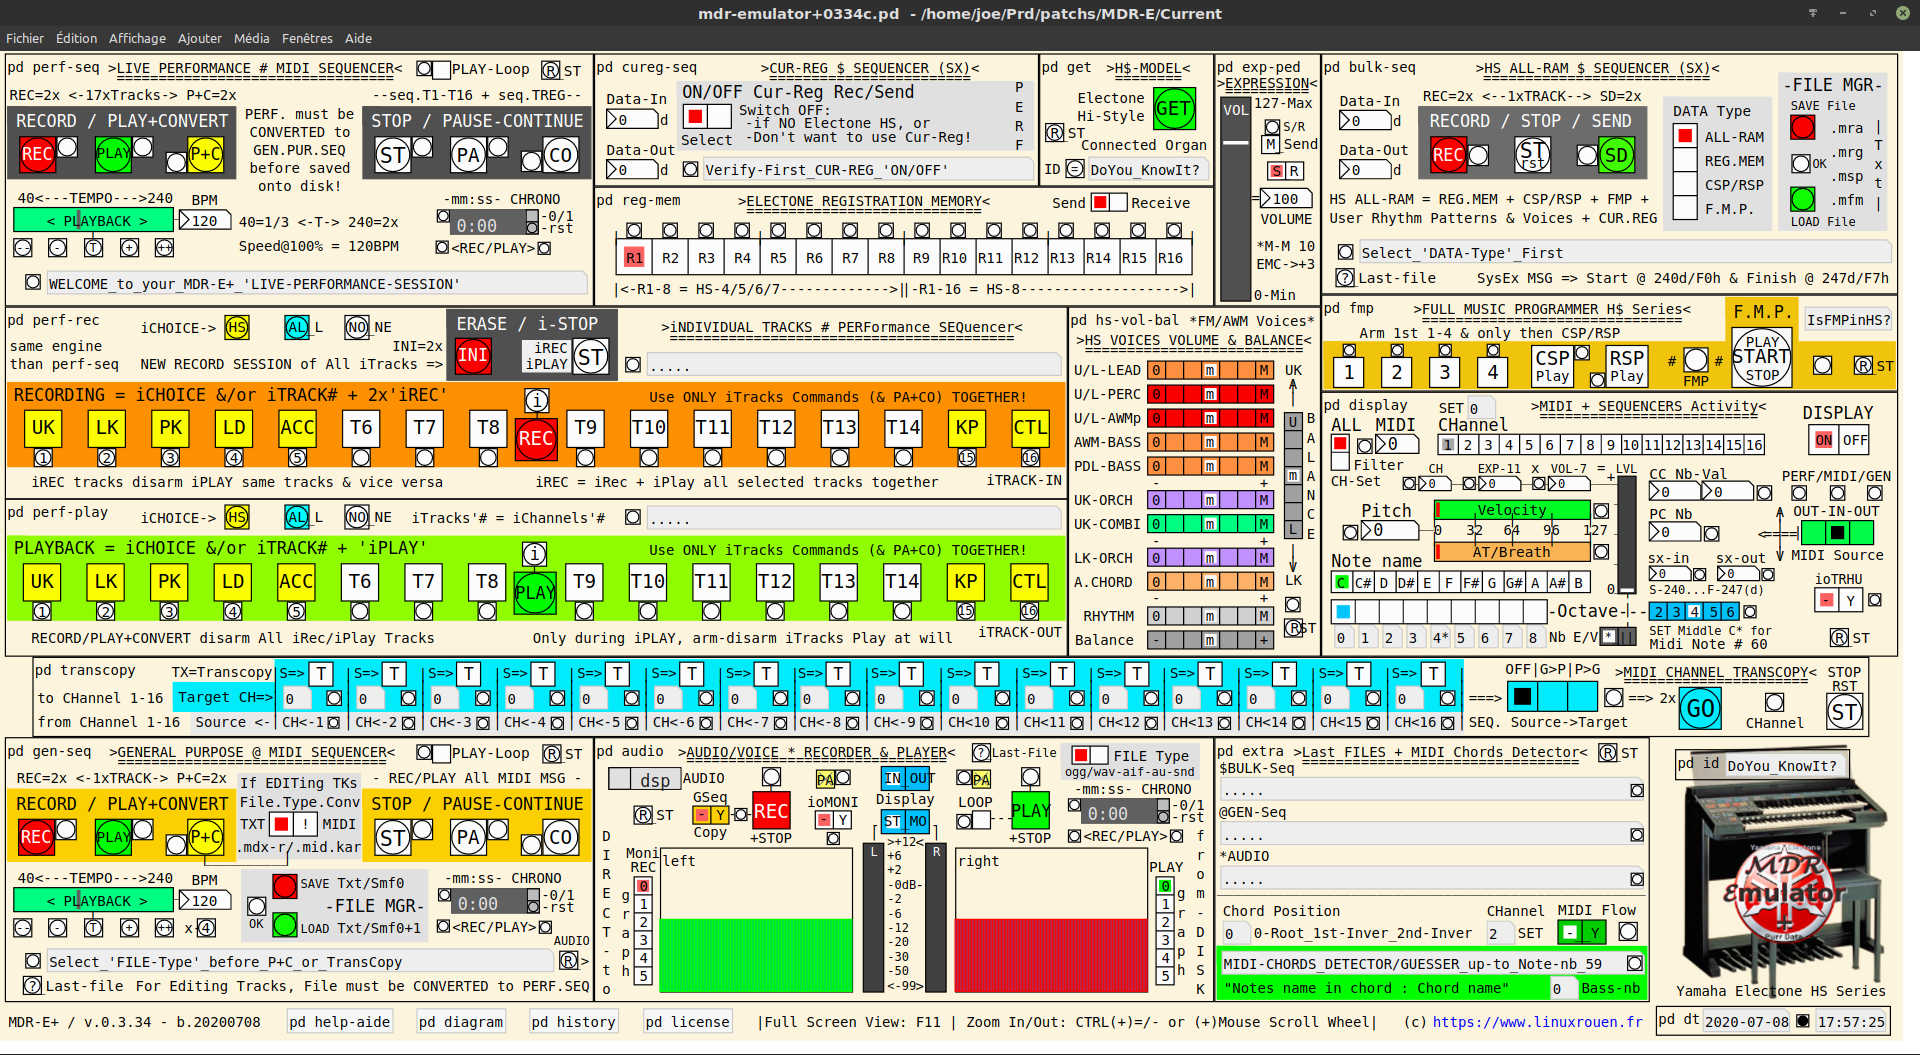Open the linuxrouen.fr website link
The height and width of the screenshot is (1055, 1920).
1538,1022
